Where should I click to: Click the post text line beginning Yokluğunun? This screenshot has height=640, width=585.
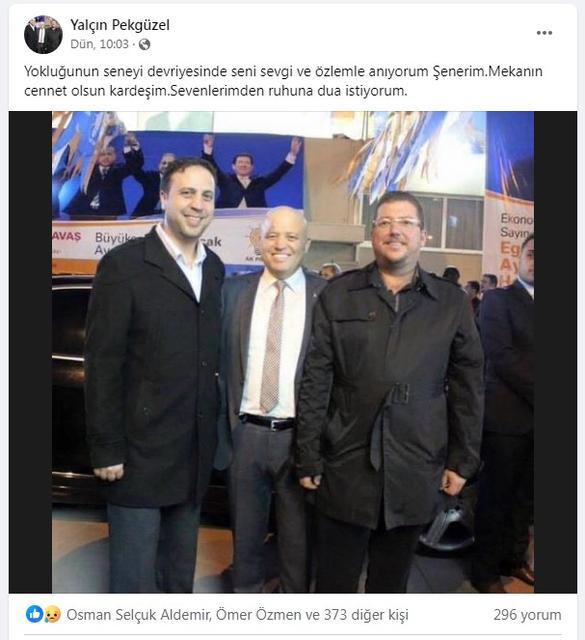pos(283,71)
